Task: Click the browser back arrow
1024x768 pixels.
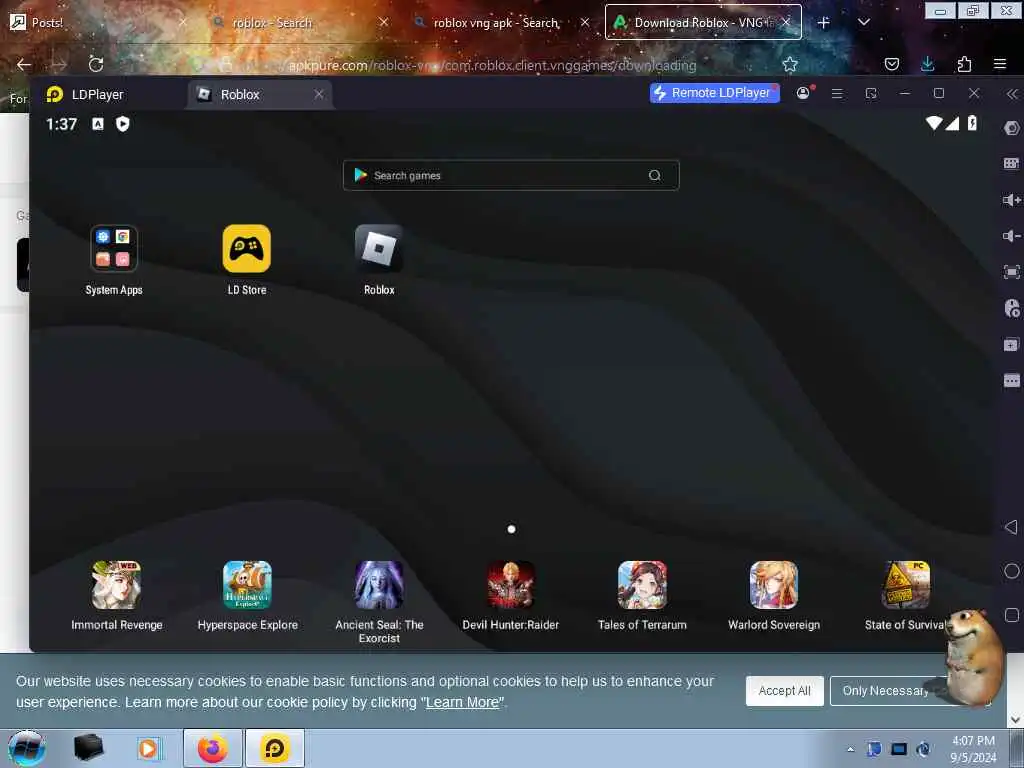Action: tap(24, 65)
